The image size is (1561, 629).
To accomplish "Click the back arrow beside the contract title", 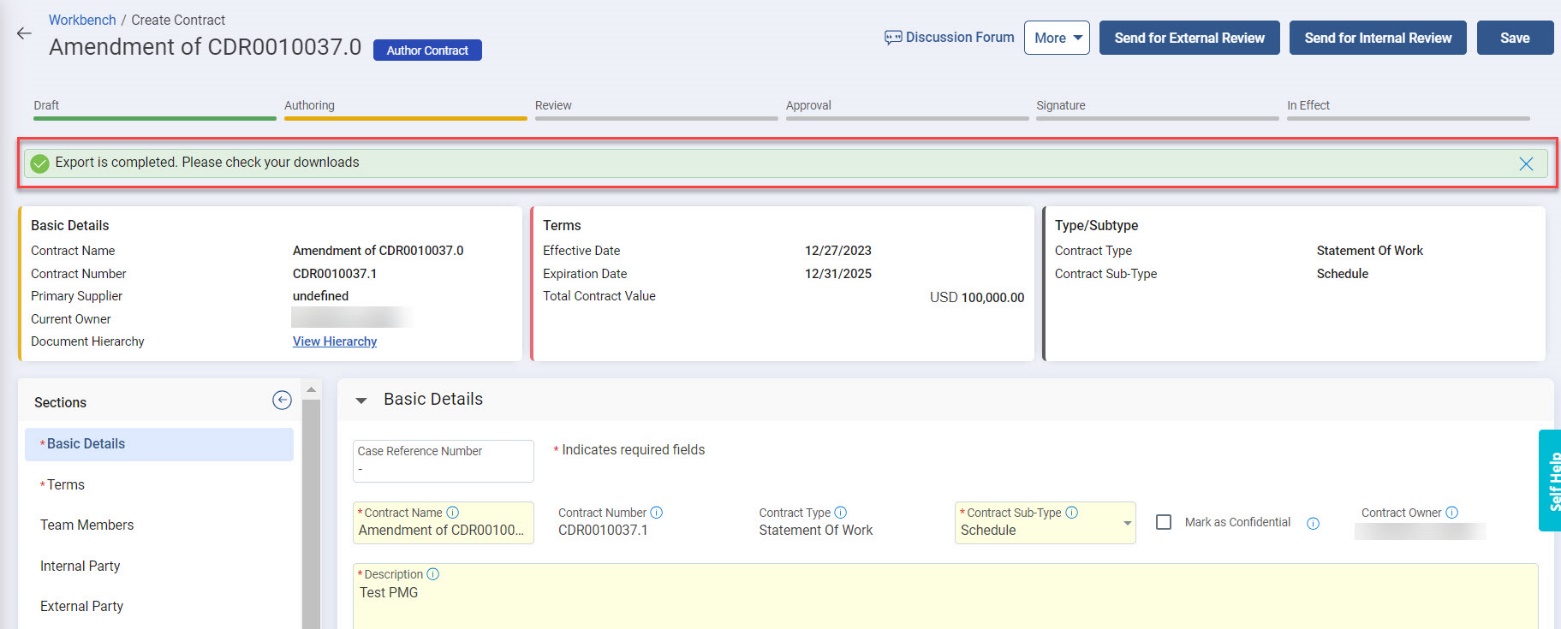I will (24, 33).
